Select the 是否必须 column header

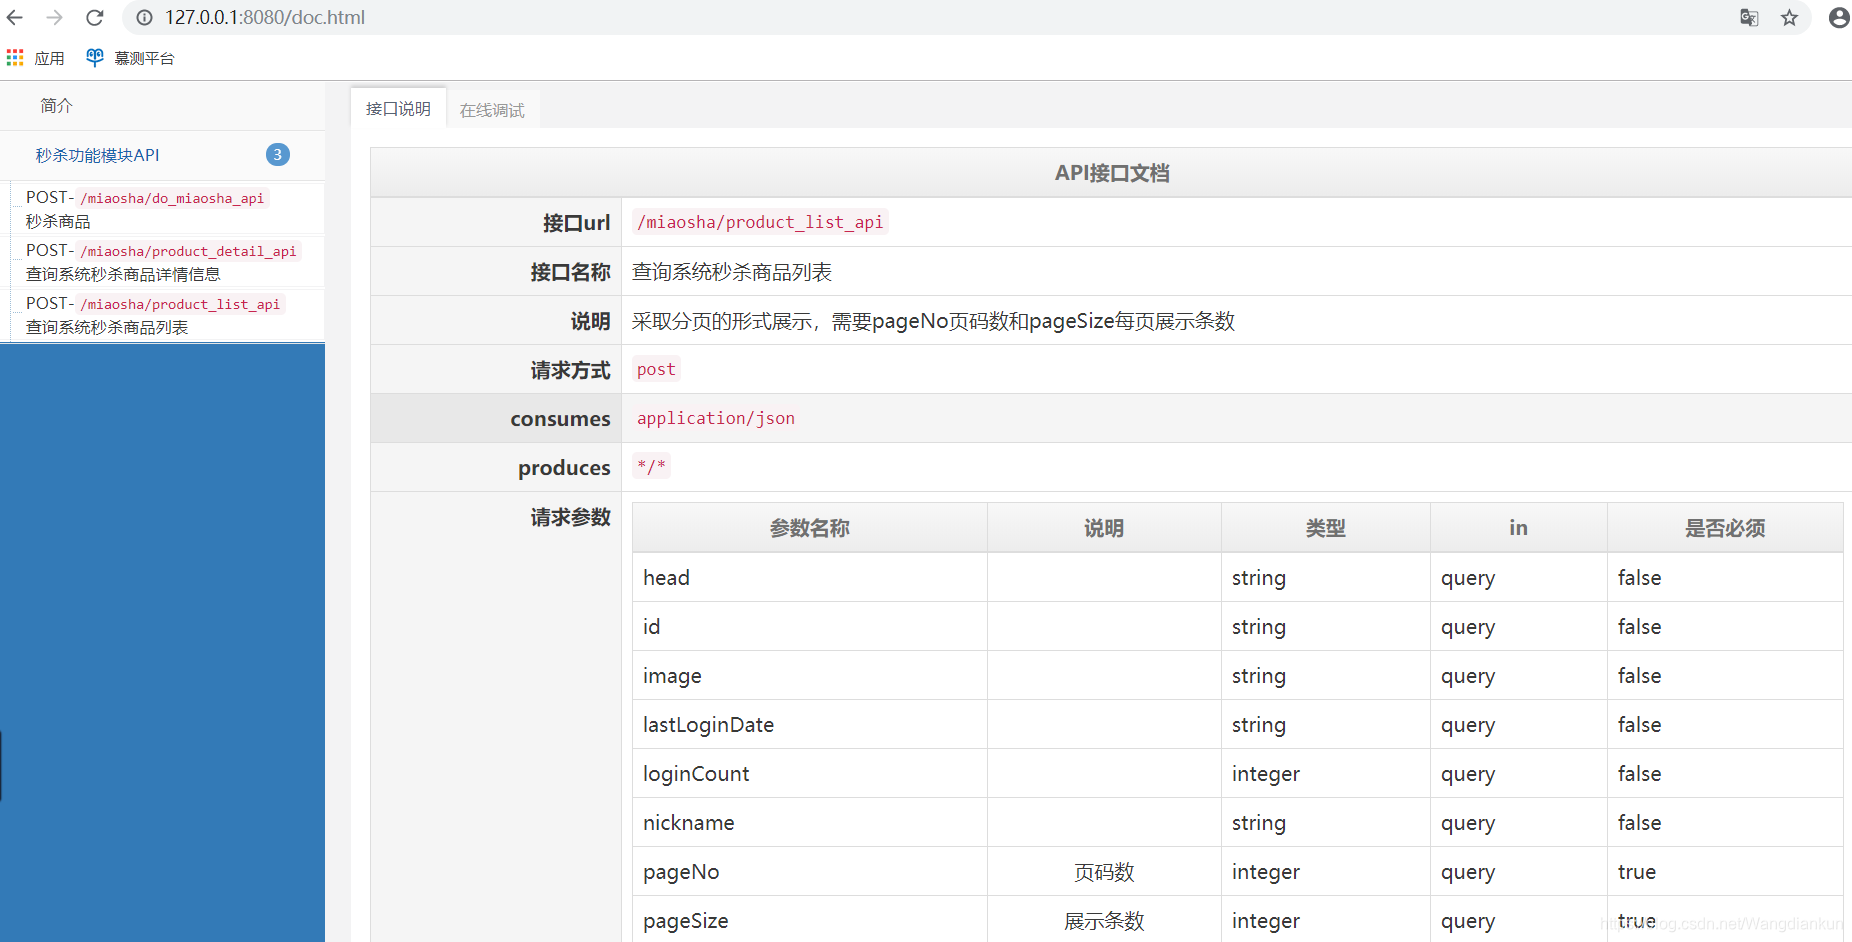[1725, 528]
